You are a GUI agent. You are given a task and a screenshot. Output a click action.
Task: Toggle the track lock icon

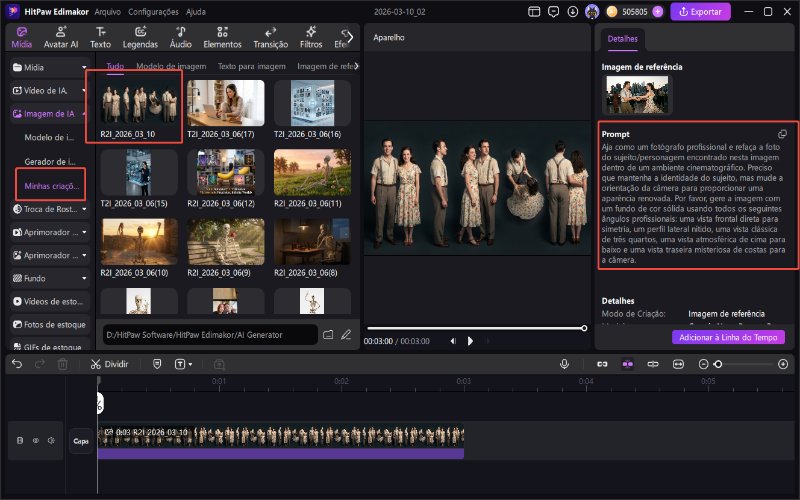[20, 440]
